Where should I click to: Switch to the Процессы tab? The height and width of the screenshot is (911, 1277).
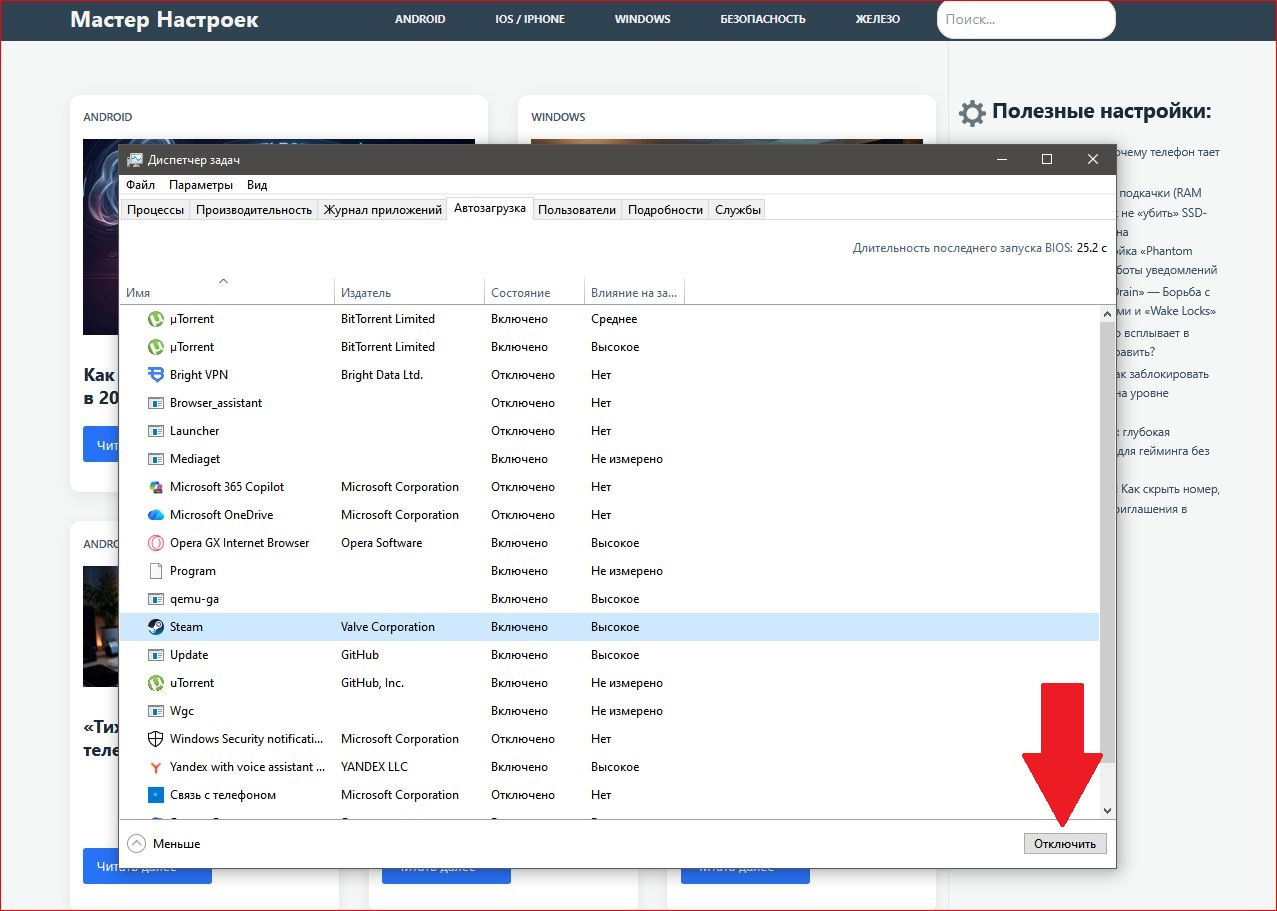[155, 210]
